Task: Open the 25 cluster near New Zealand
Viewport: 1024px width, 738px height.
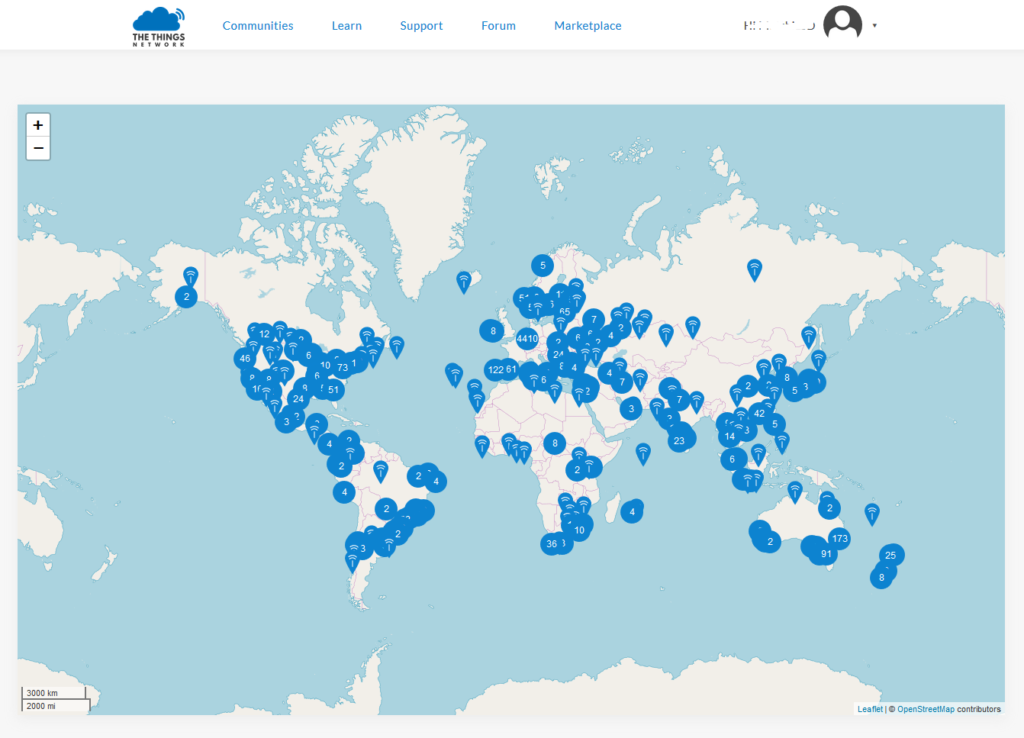Action: [x=892, y=554]
